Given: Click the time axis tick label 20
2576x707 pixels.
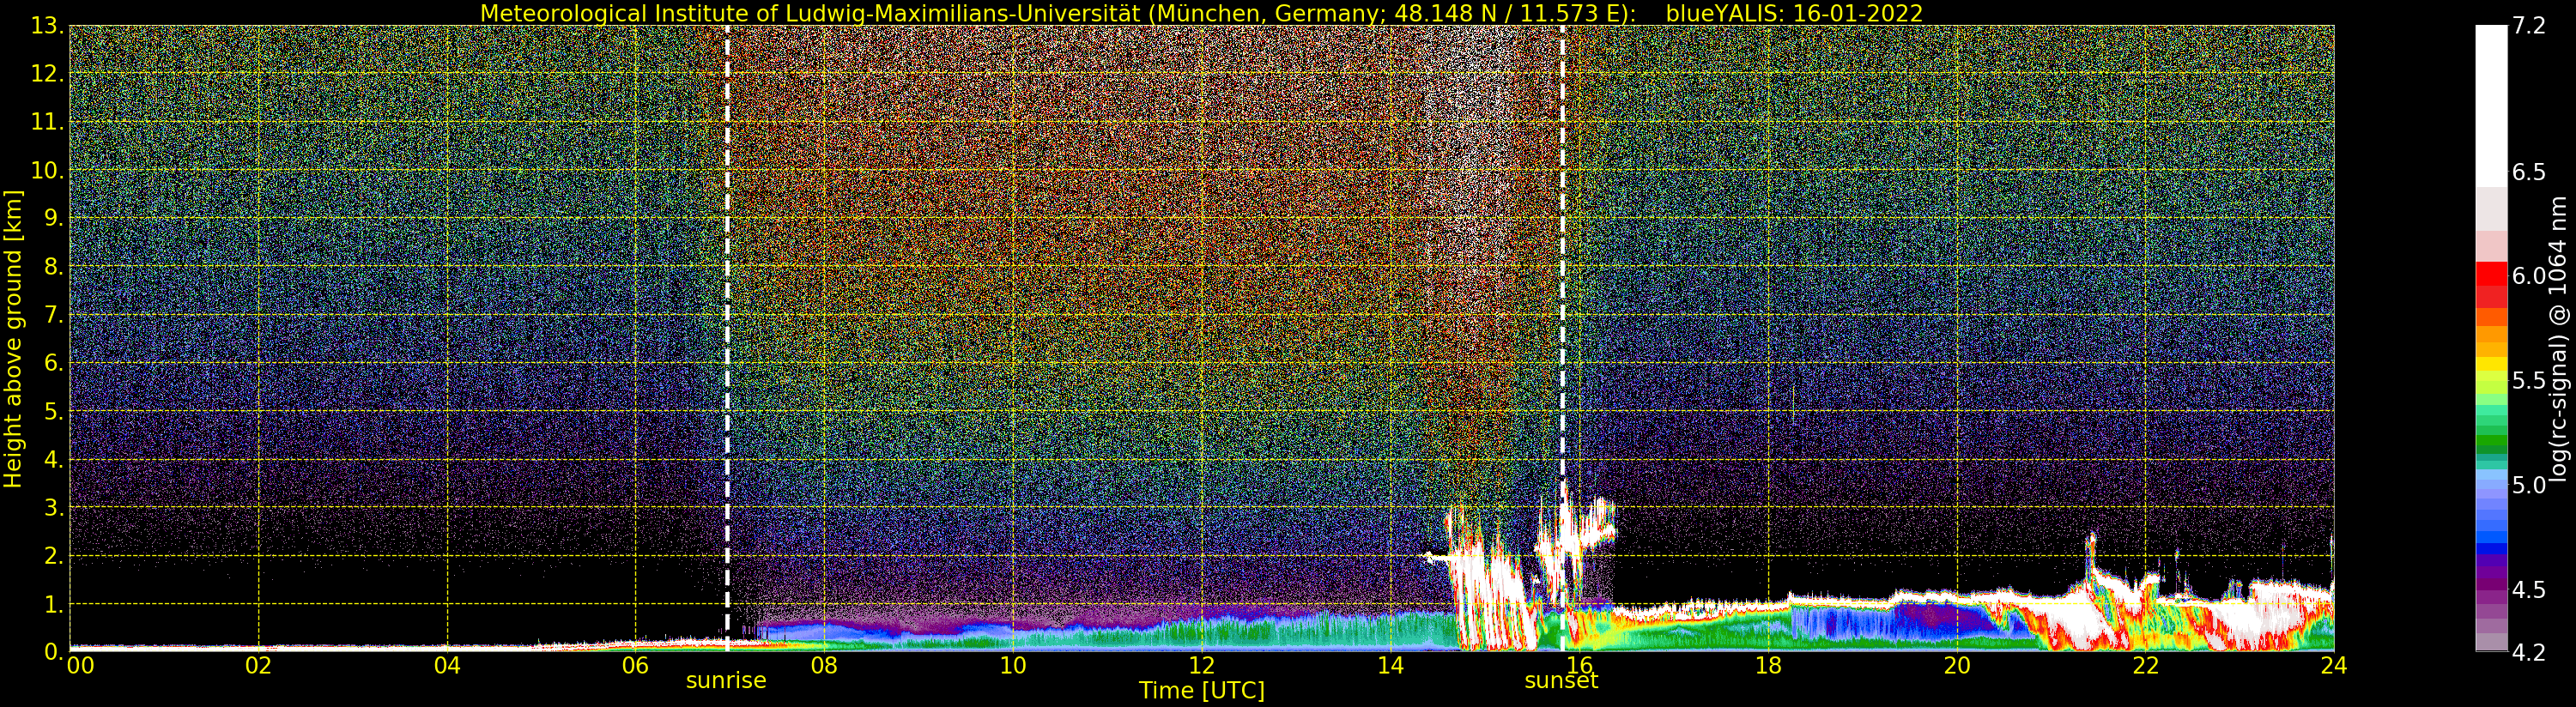Looking at the screenshot, I should (x=1957, y=665).
